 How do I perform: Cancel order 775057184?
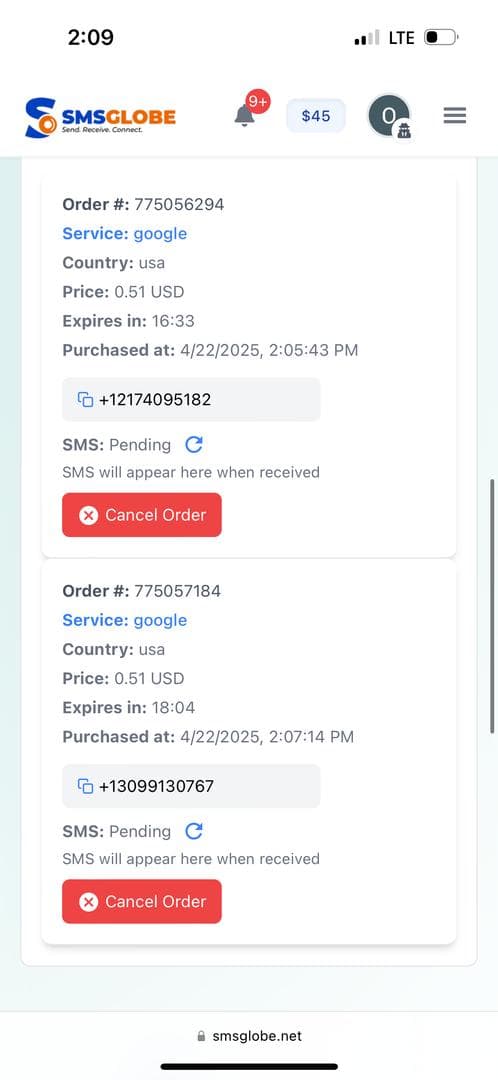(x=142, y=901)
